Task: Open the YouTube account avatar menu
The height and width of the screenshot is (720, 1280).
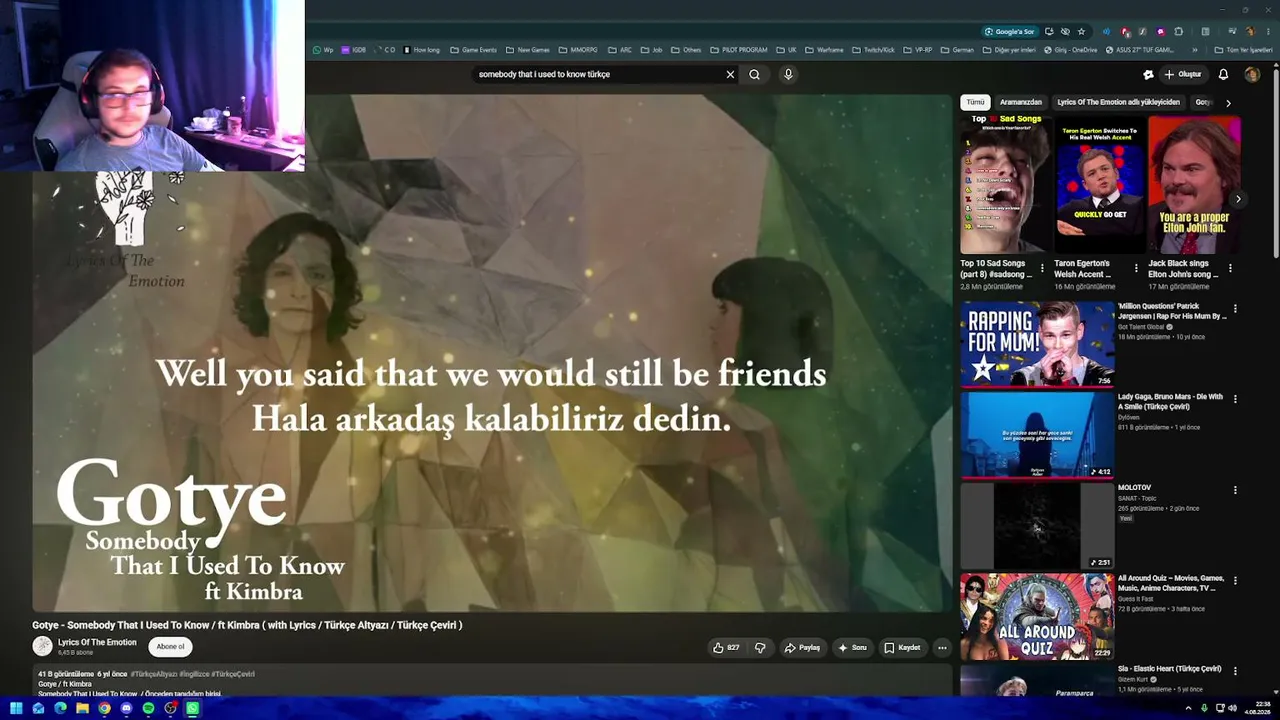Action: click(x=1252, y=74)
